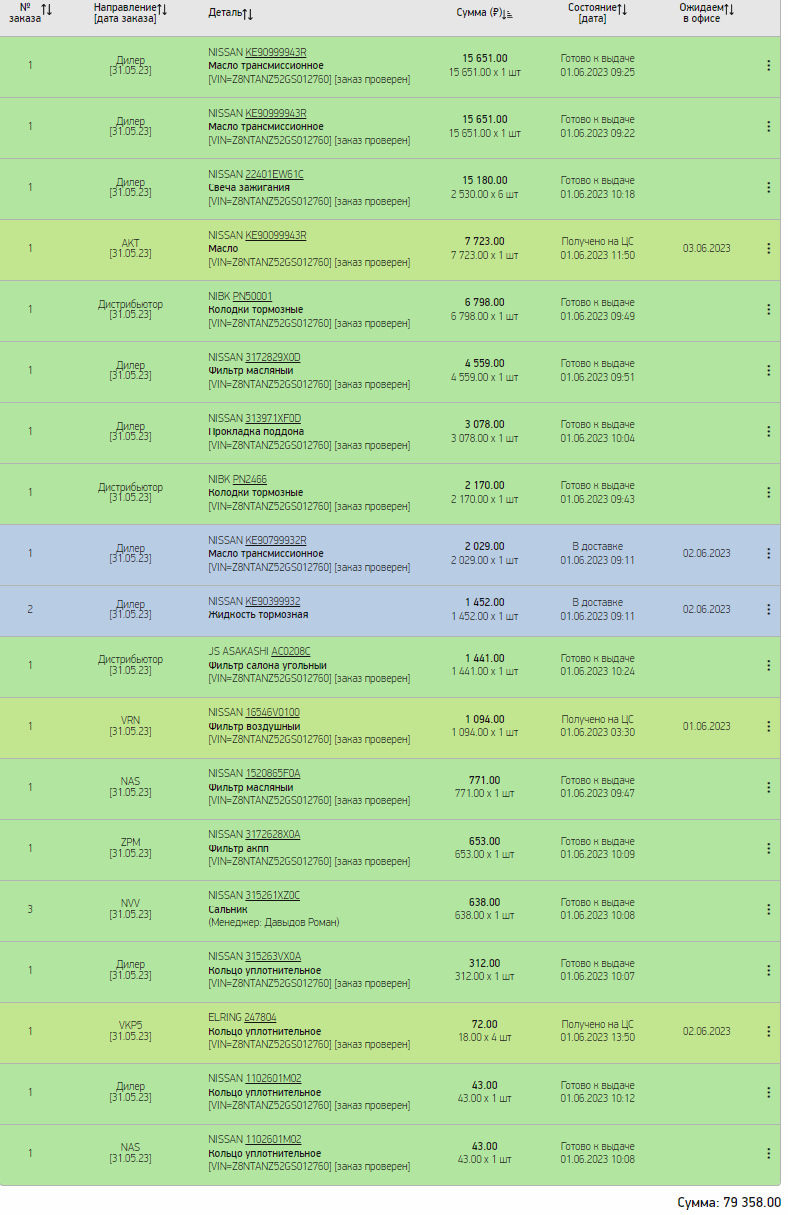Viewport: 788px width, 1215px height.
Task: Click part number 16546V0100
Action: click(273, 712)
